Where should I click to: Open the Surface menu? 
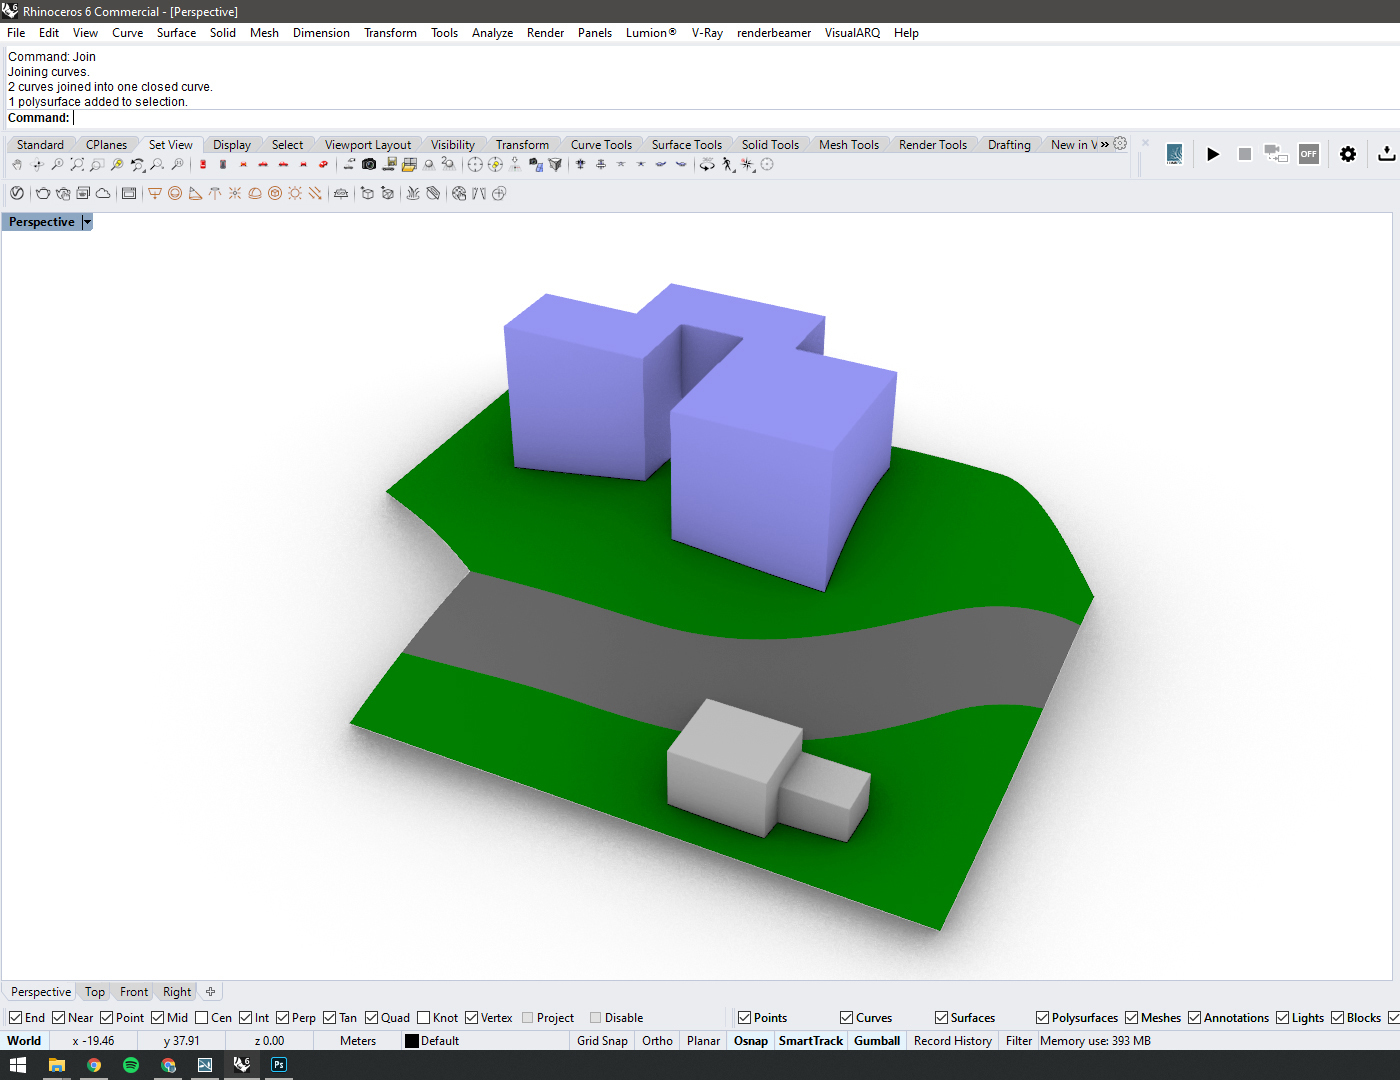pyautogui.click(x=176, y=33)
